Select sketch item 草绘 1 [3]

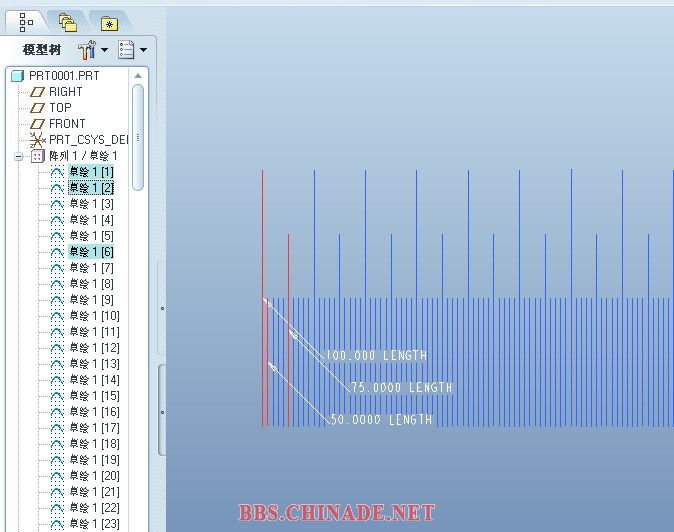point(91,204)
